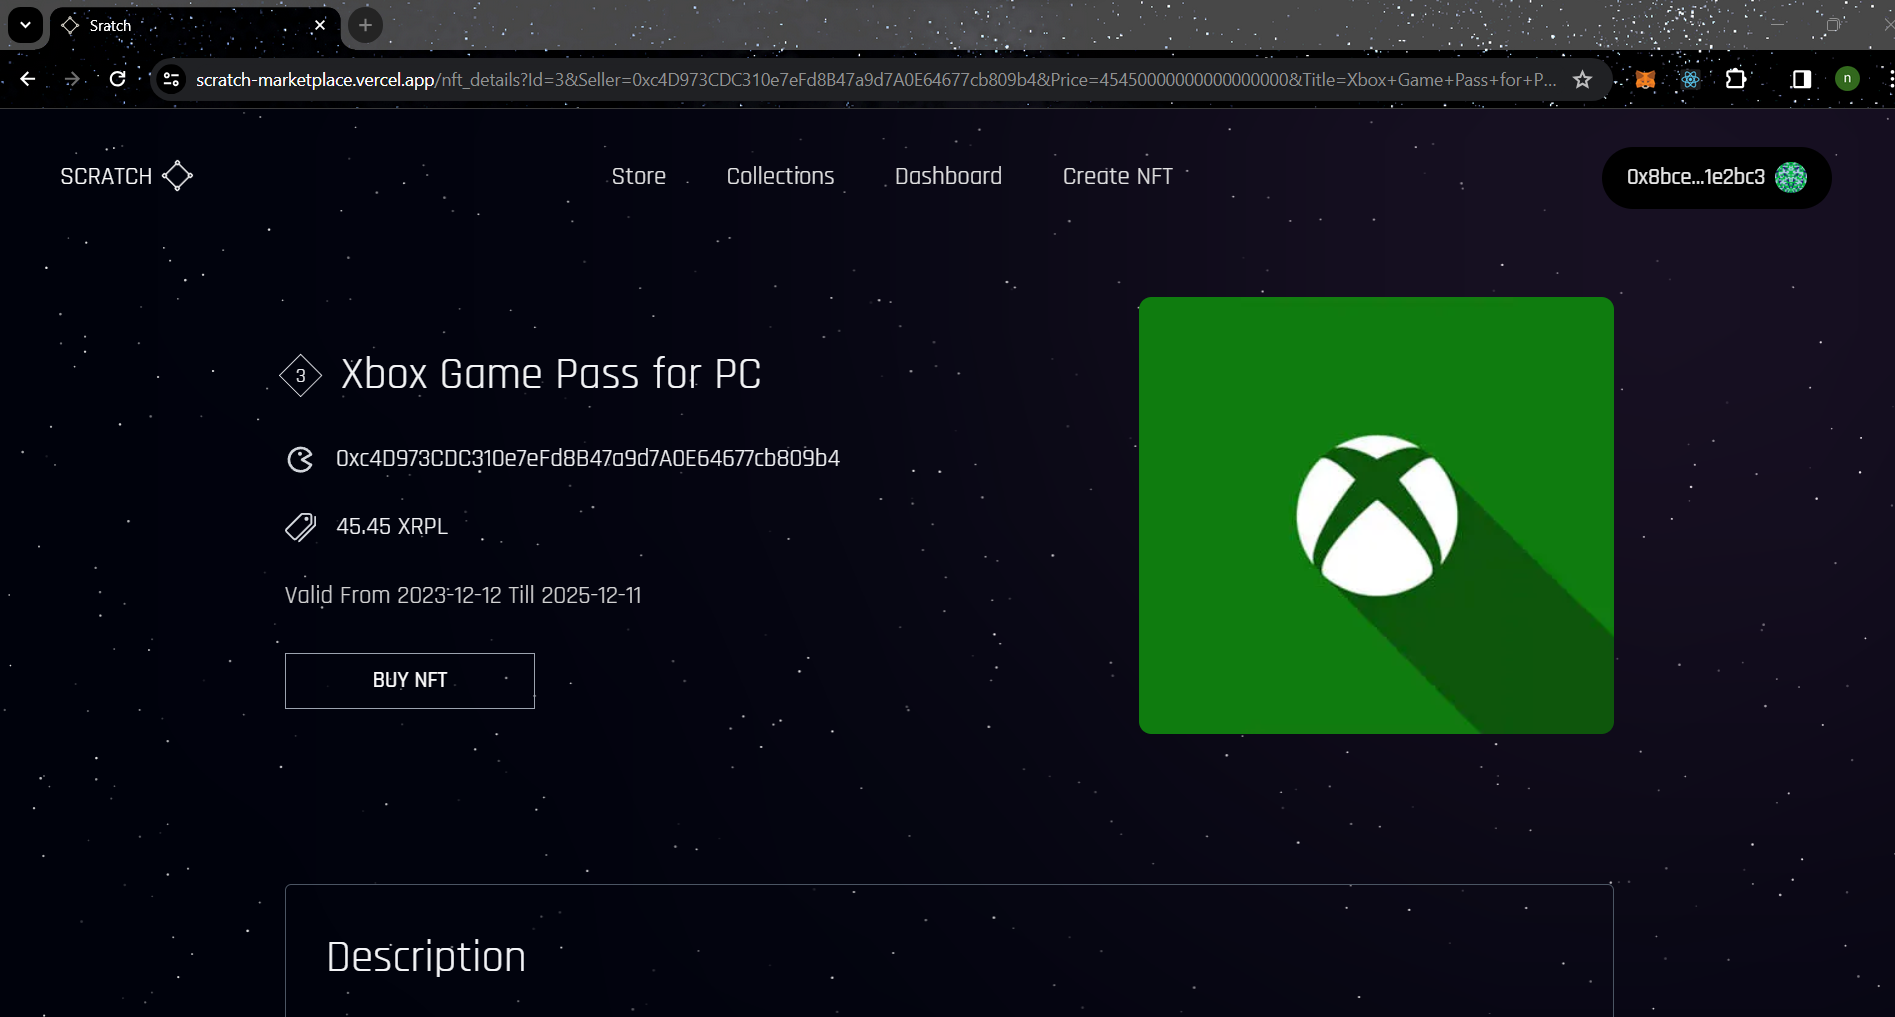Open the Chrome three-dot menu

[x=1889, y=79]
